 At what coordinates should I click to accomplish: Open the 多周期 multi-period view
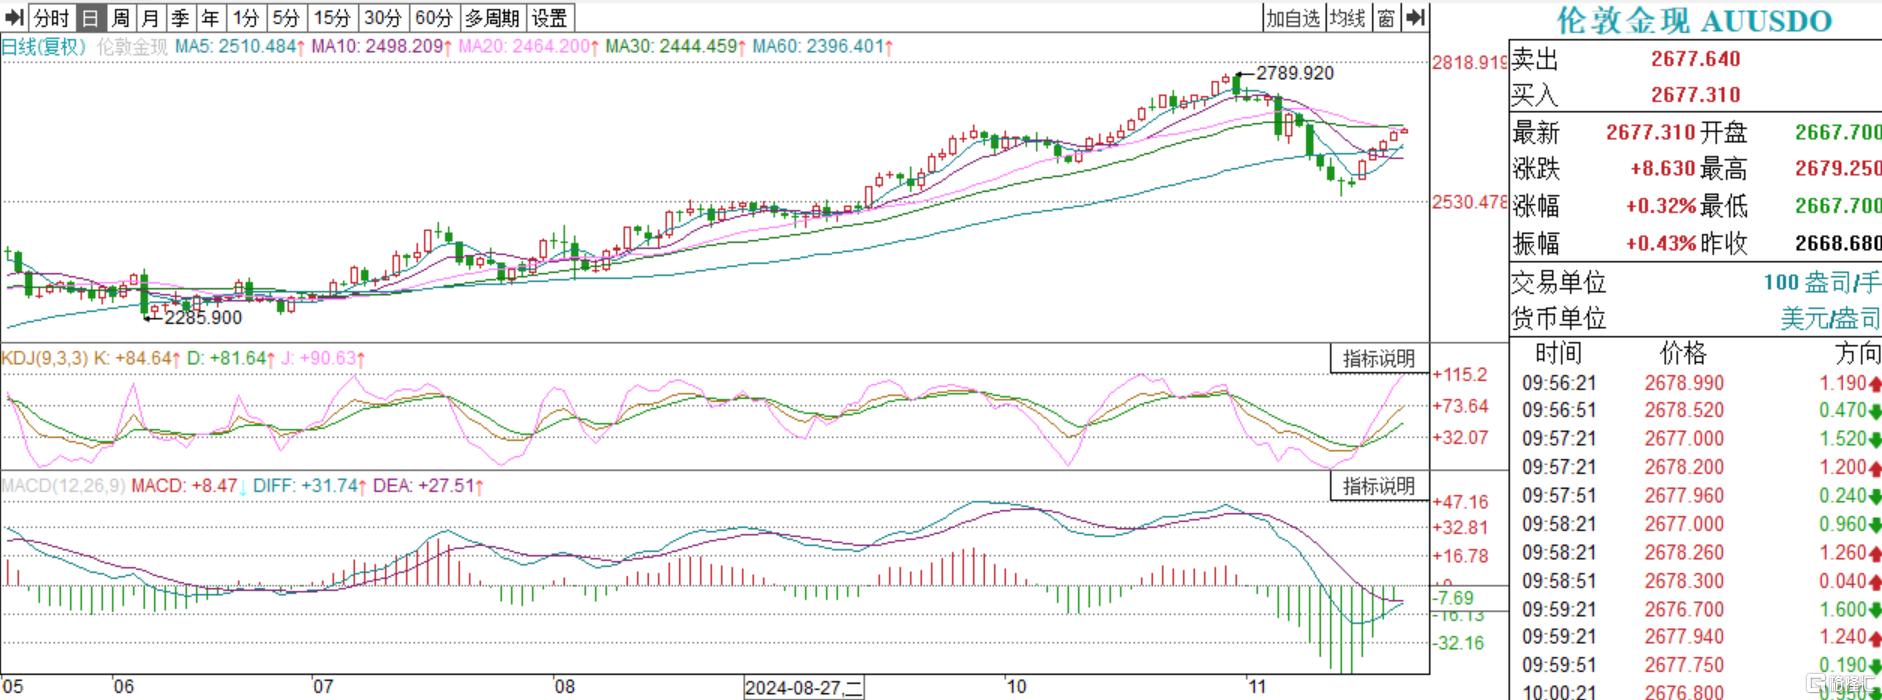tap(492, 18)
